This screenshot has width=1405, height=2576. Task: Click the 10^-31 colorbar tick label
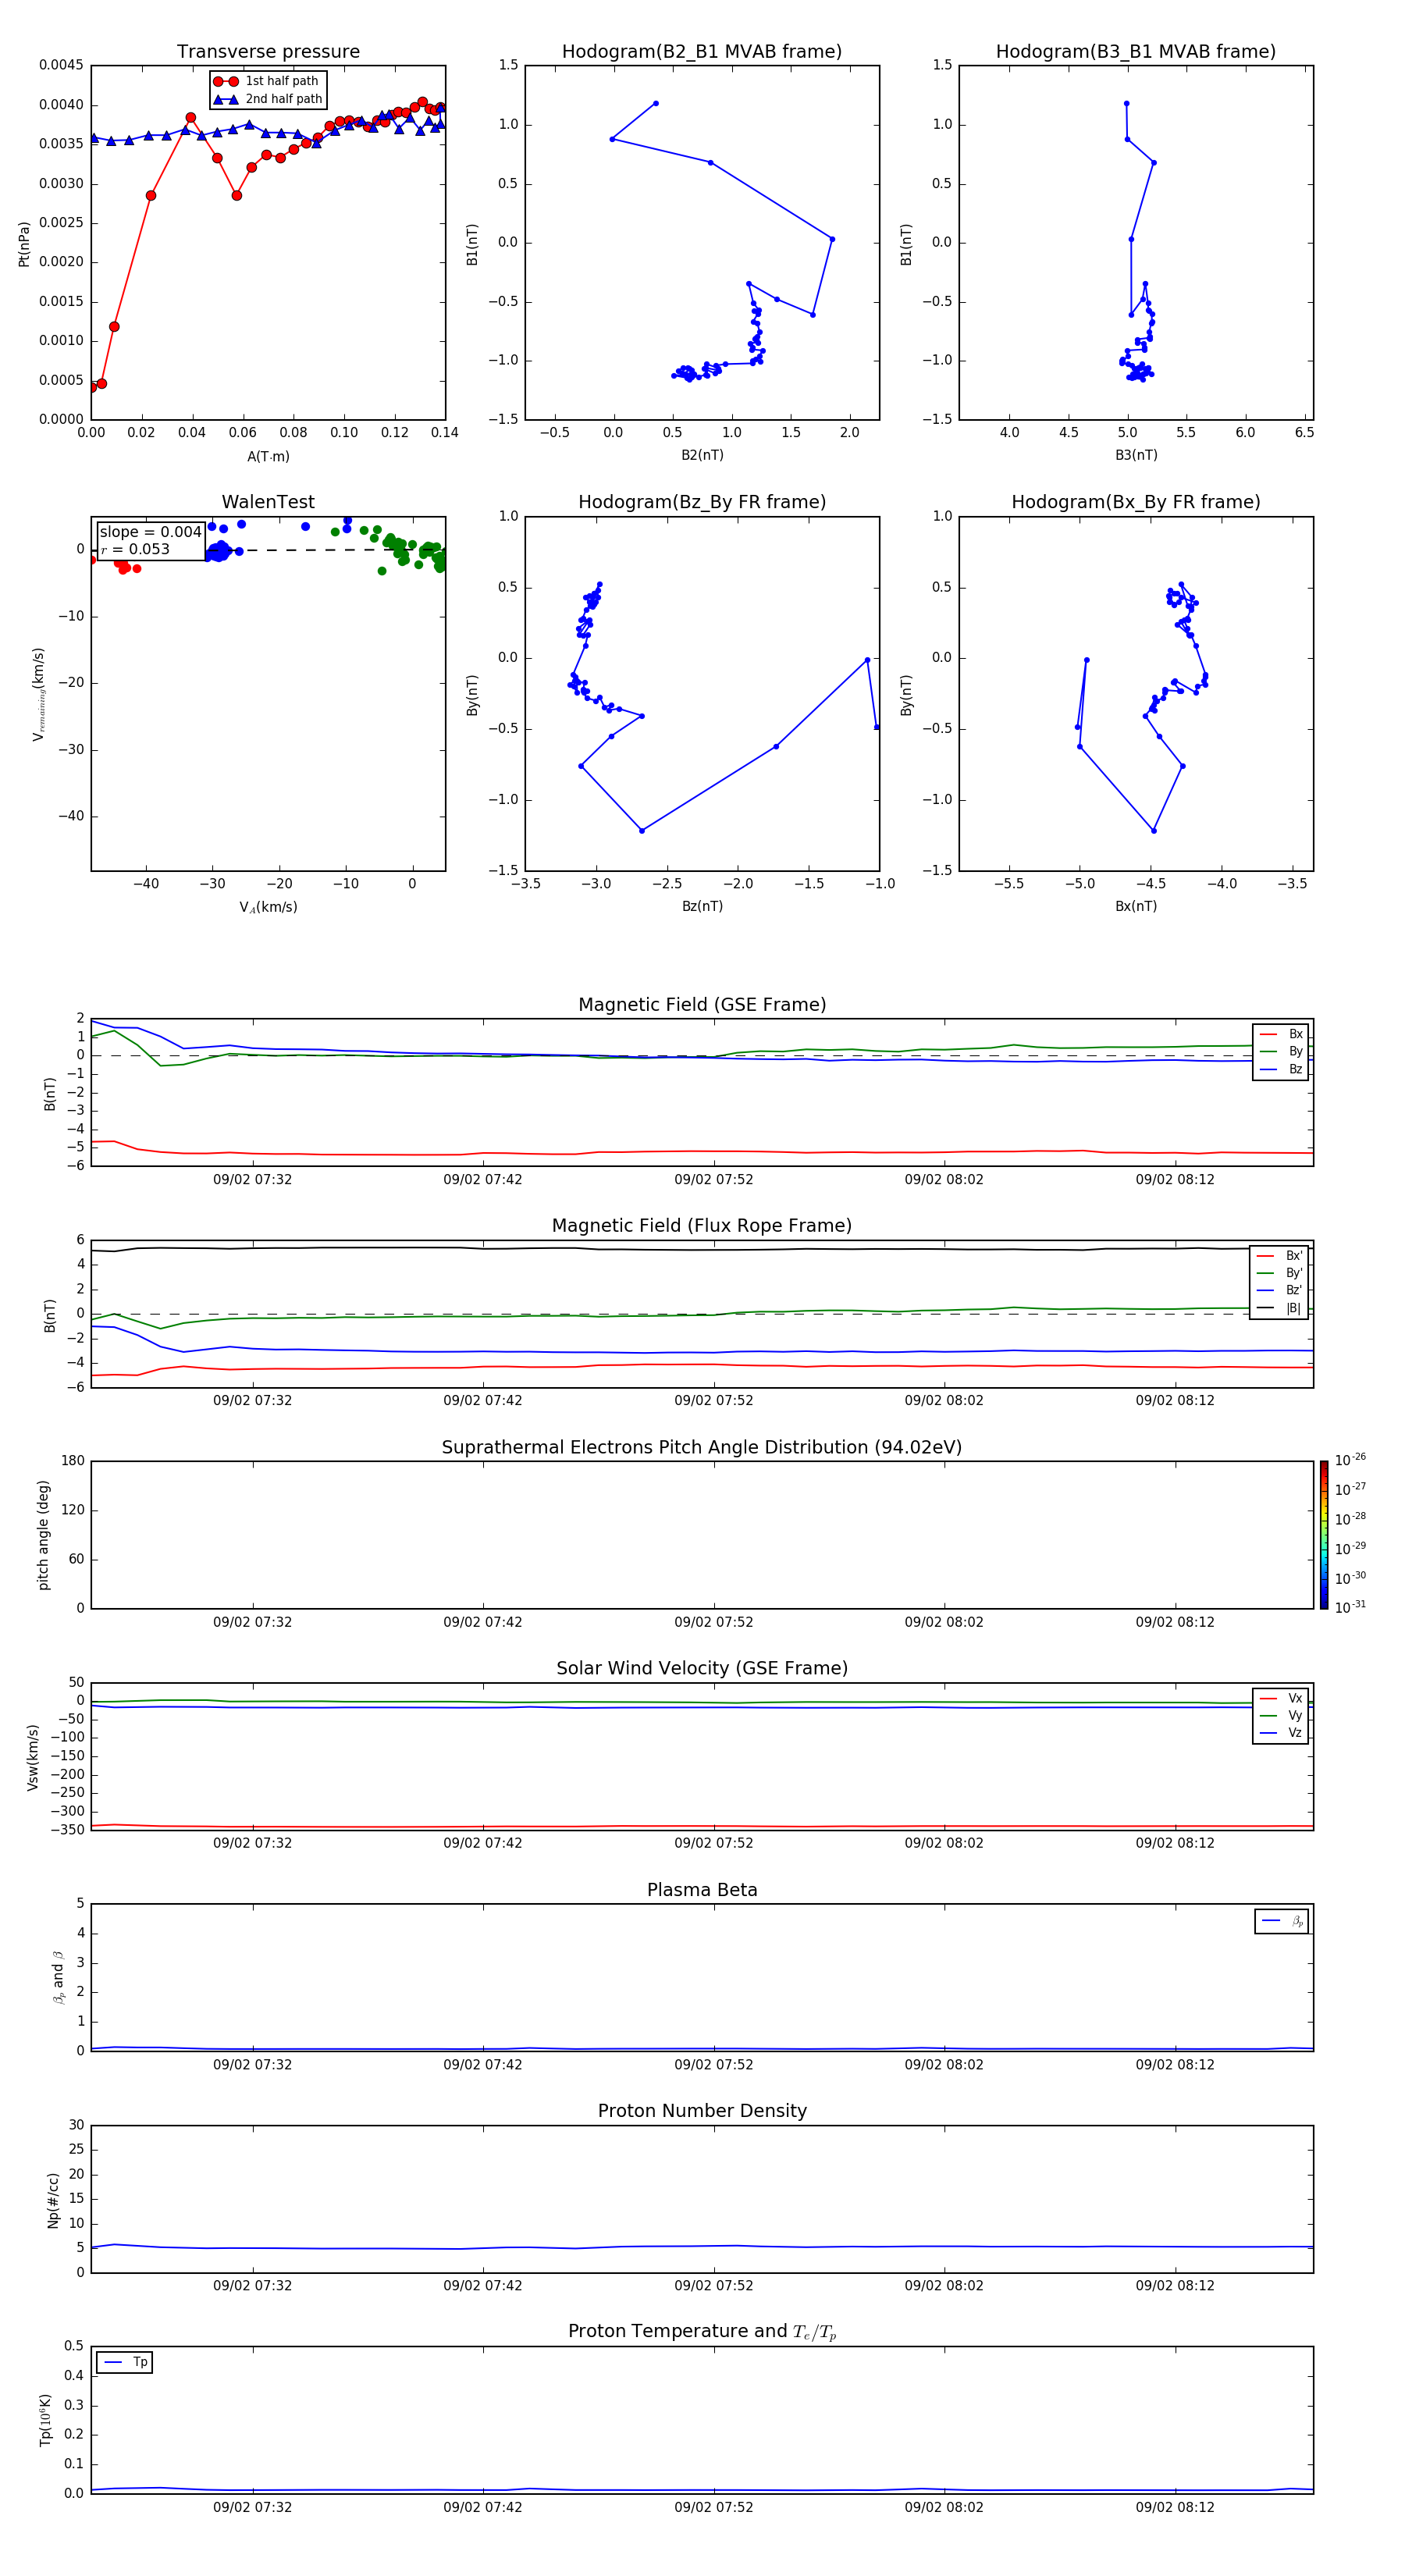(x=1350, y=1607)
